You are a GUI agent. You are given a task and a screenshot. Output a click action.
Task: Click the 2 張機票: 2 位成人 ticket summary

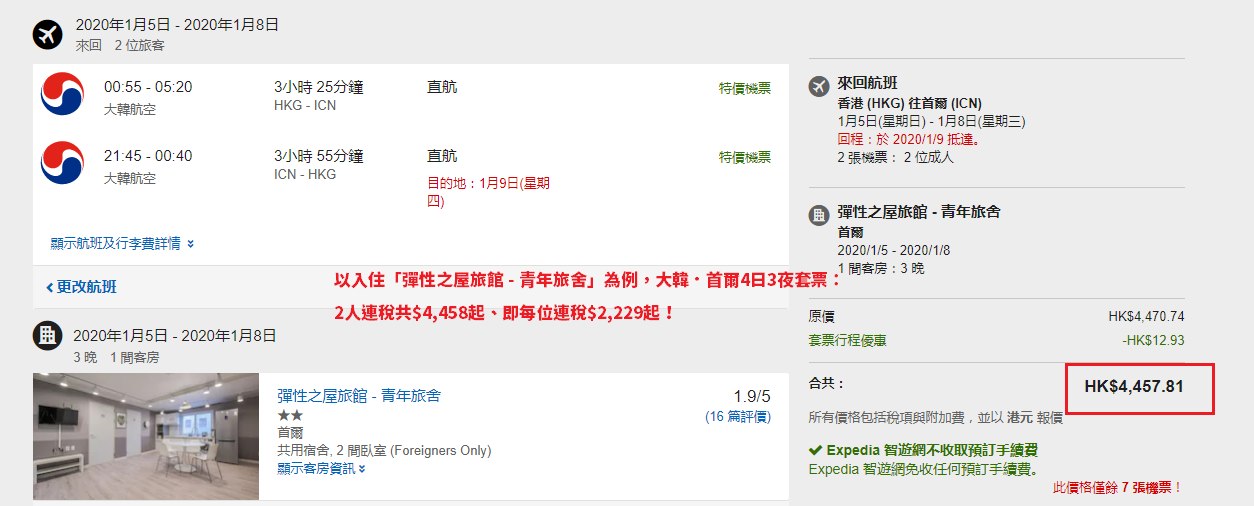pos(896,157)
